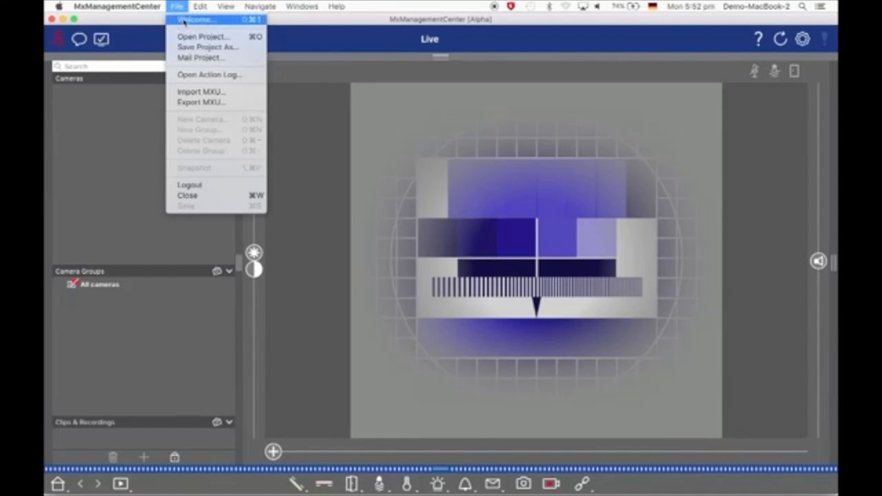Viewport: 882px width, 496px height.
Task: Click the home icon in bottom toolbar
Action: [58, 484]
